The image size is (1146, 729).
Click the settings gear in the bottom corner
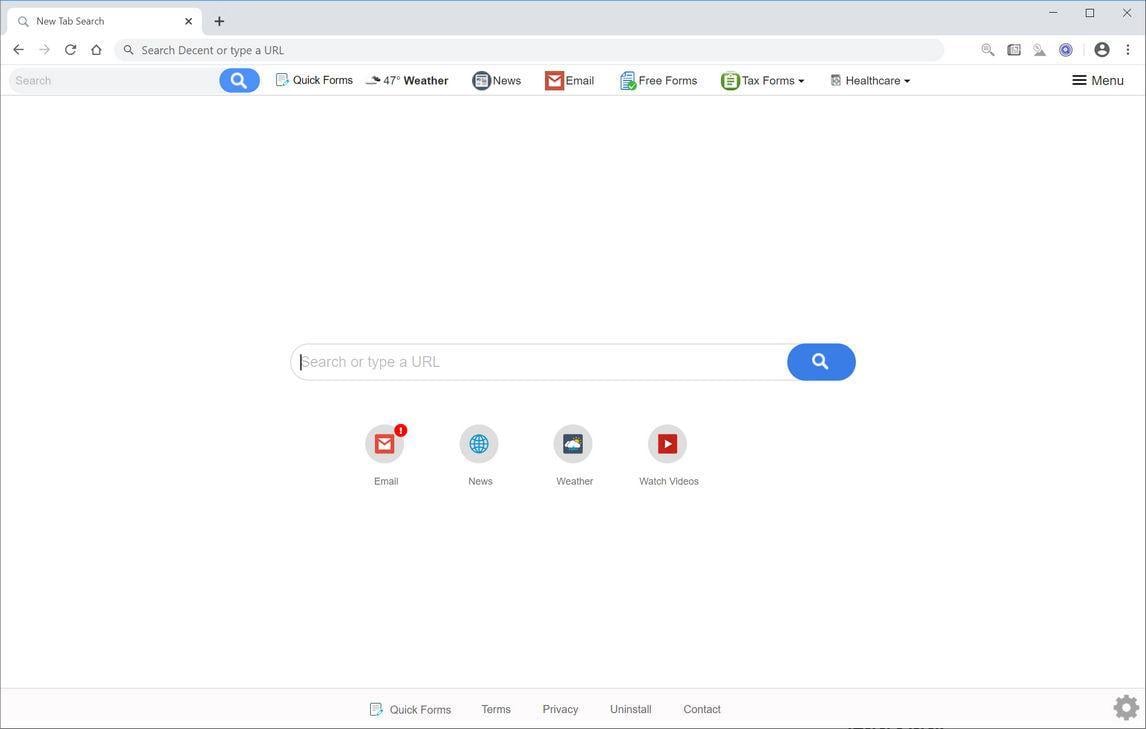click(1126, 706)
